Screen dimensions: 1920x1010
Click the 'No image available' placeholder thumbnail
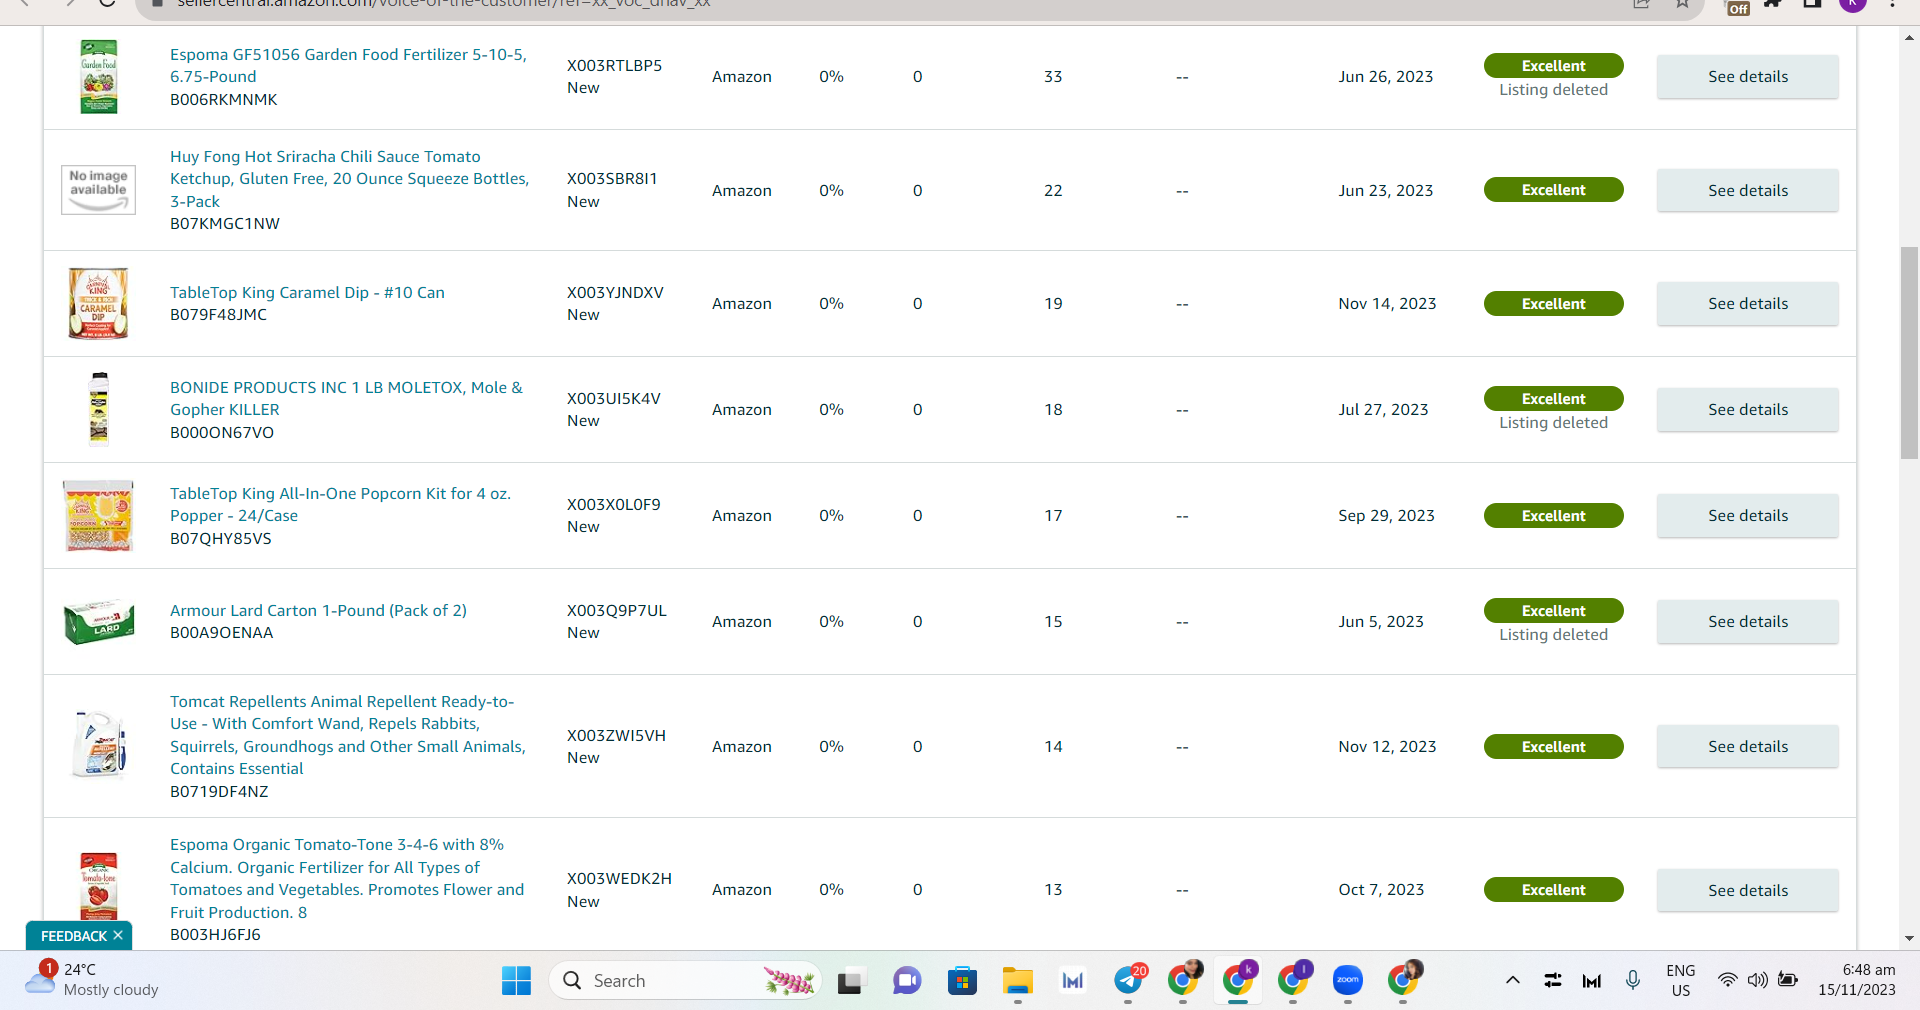[x=98, y=190]
